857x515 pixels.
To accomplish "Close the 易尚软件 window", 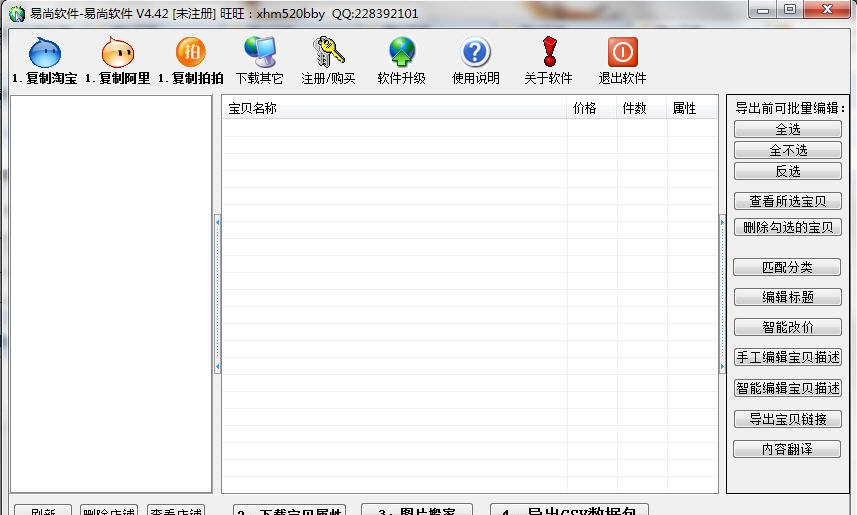I will coord(827,10).
